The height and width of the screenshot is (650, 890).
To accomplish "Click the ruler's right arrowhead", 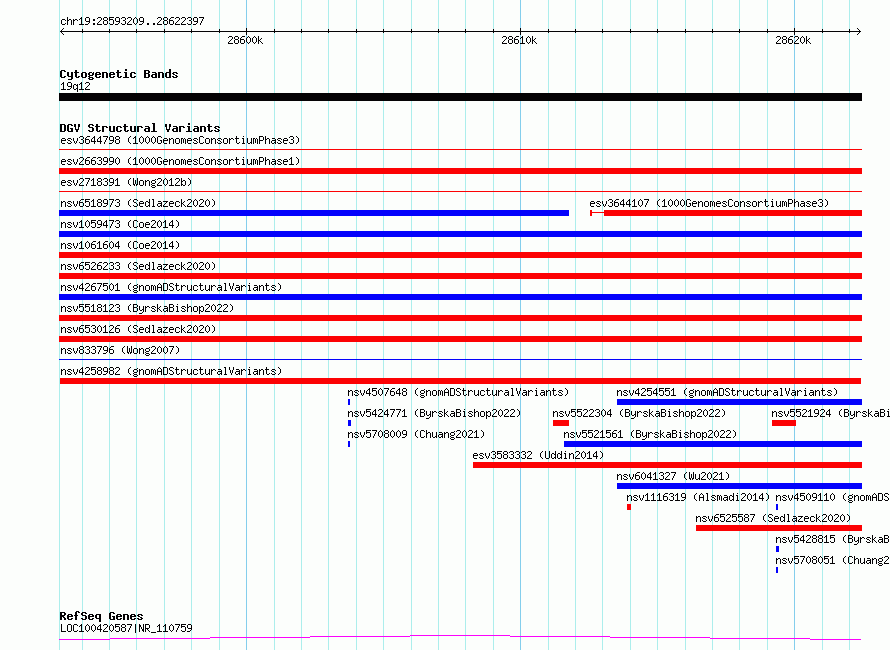I will 859,32.
